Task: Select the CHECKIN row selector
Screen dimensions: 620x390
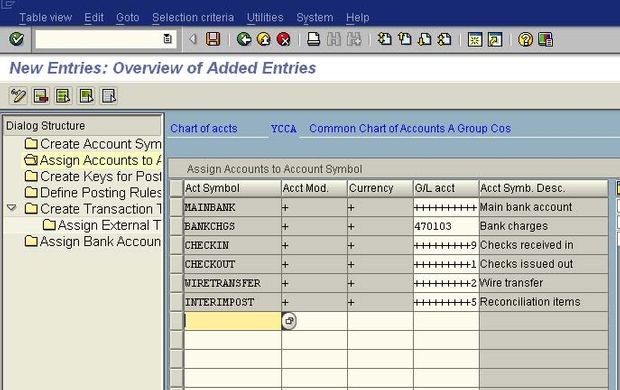Action: pyautogui.click(x=176, y=245)
